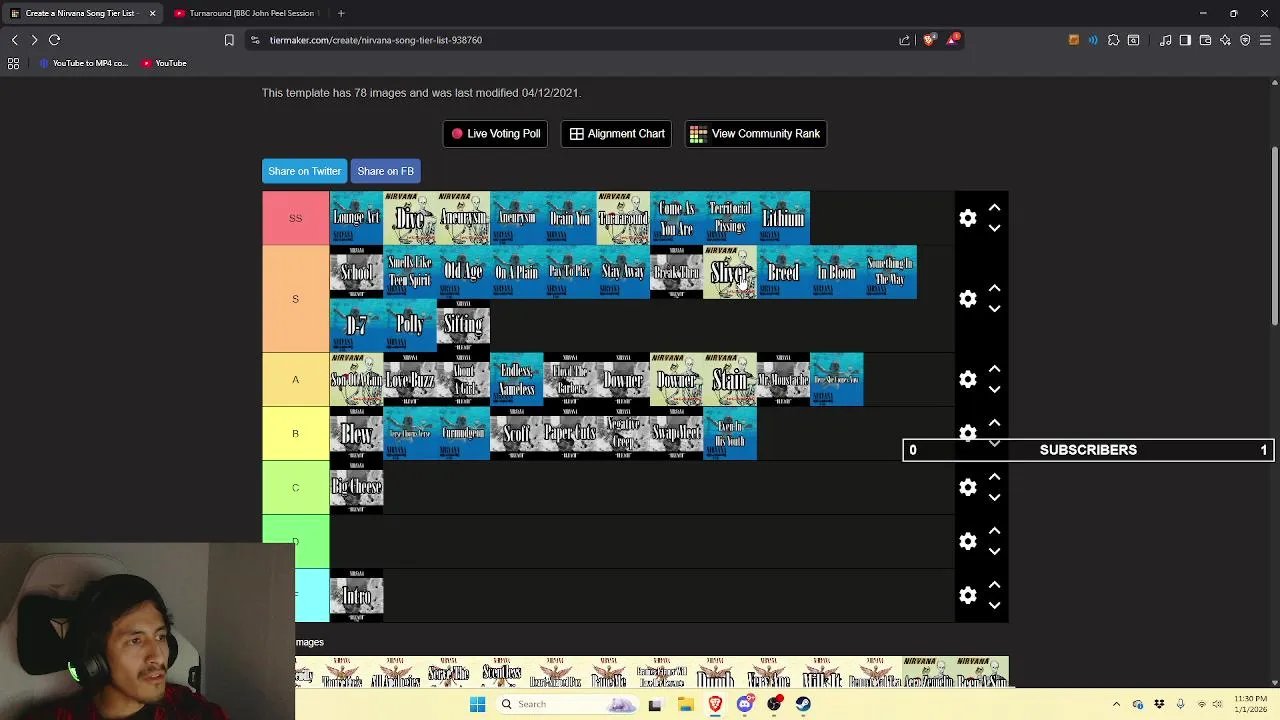Screen dimensions: 1280x720
Task: Select the Polly song tile
Action: tap(410, 326)
